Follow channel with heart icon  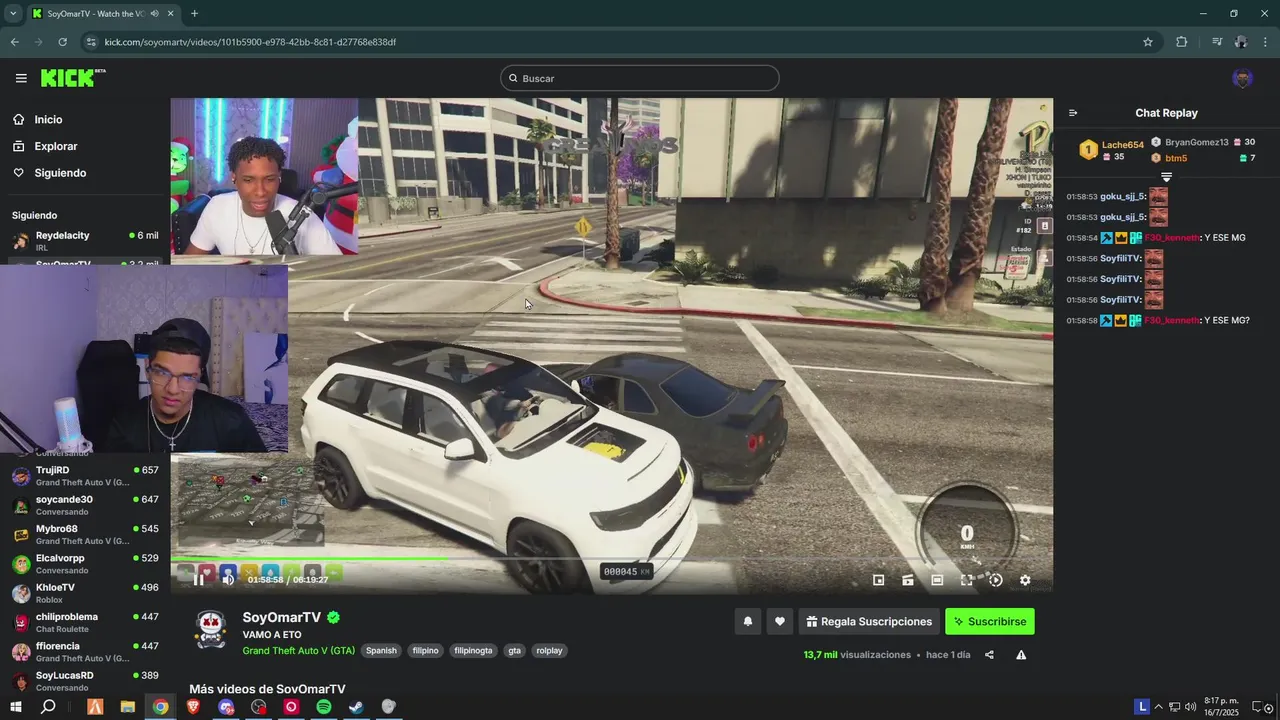coord(779,621)
